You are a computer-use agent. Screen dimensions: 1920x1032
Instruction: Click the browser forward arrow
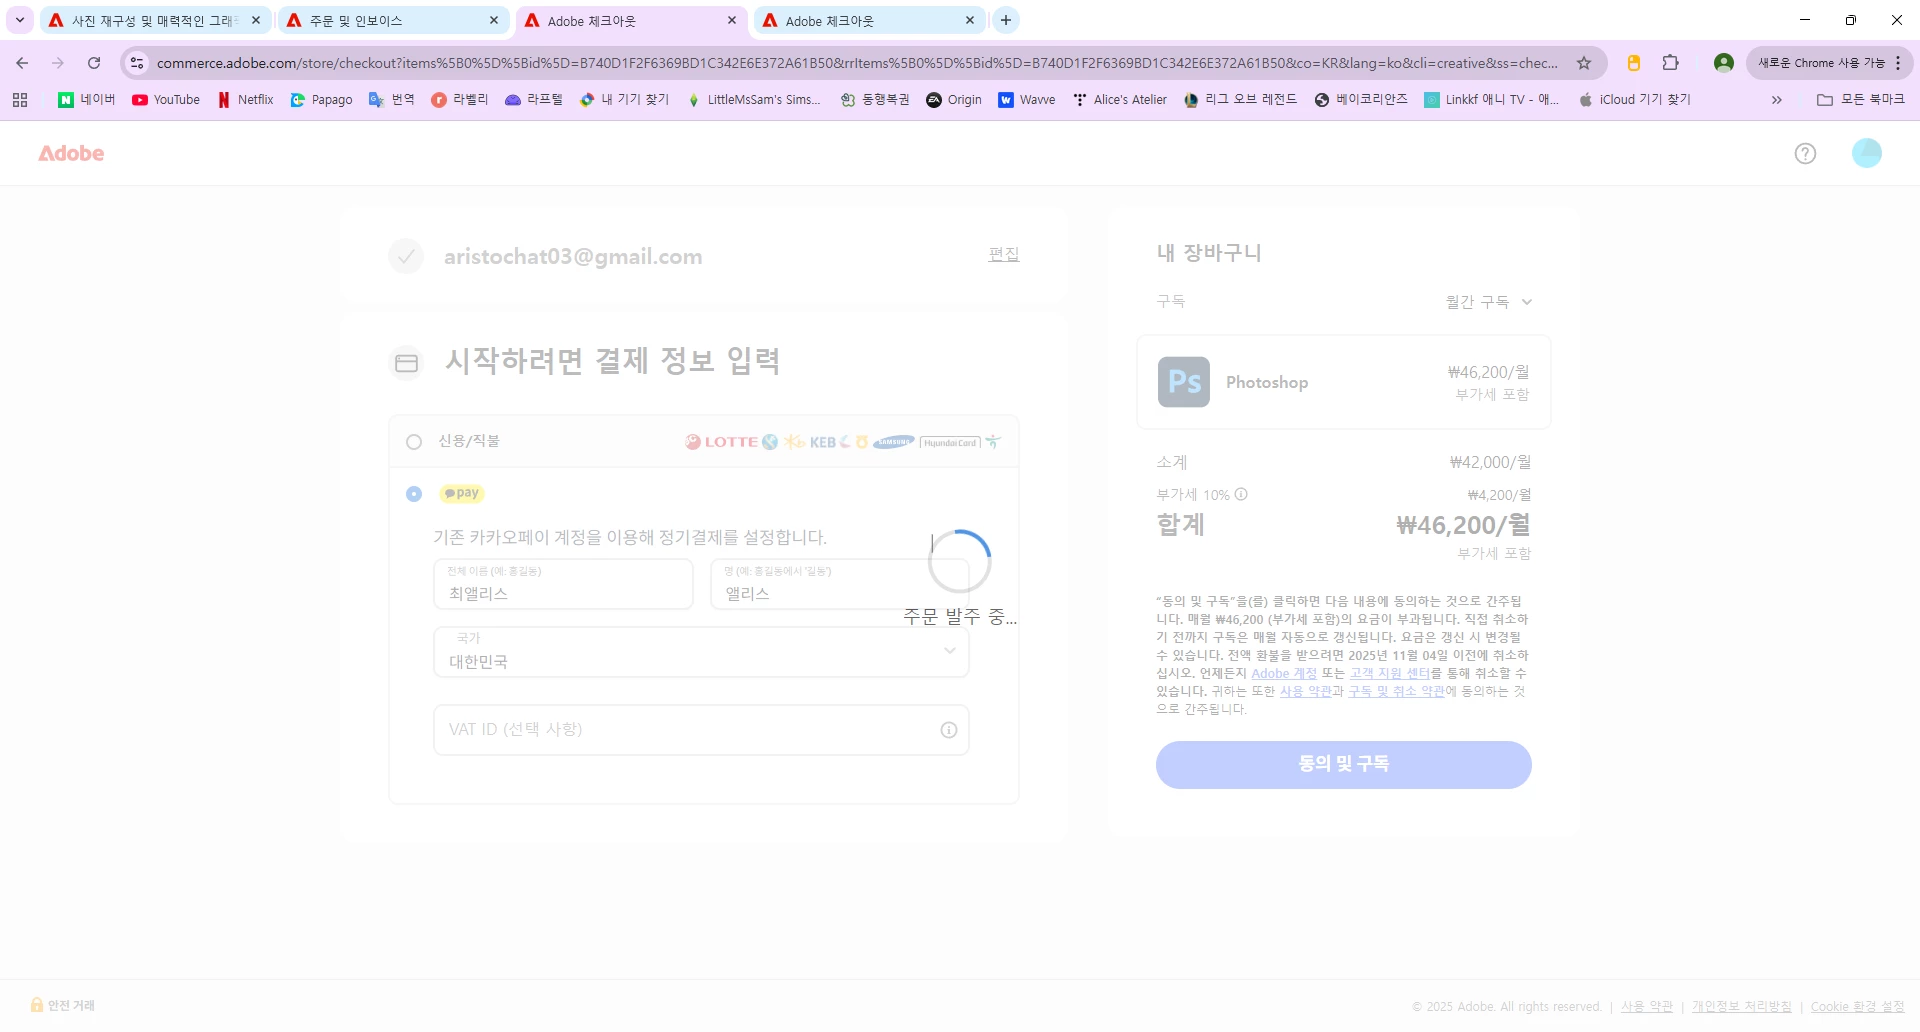pos(58,63)
